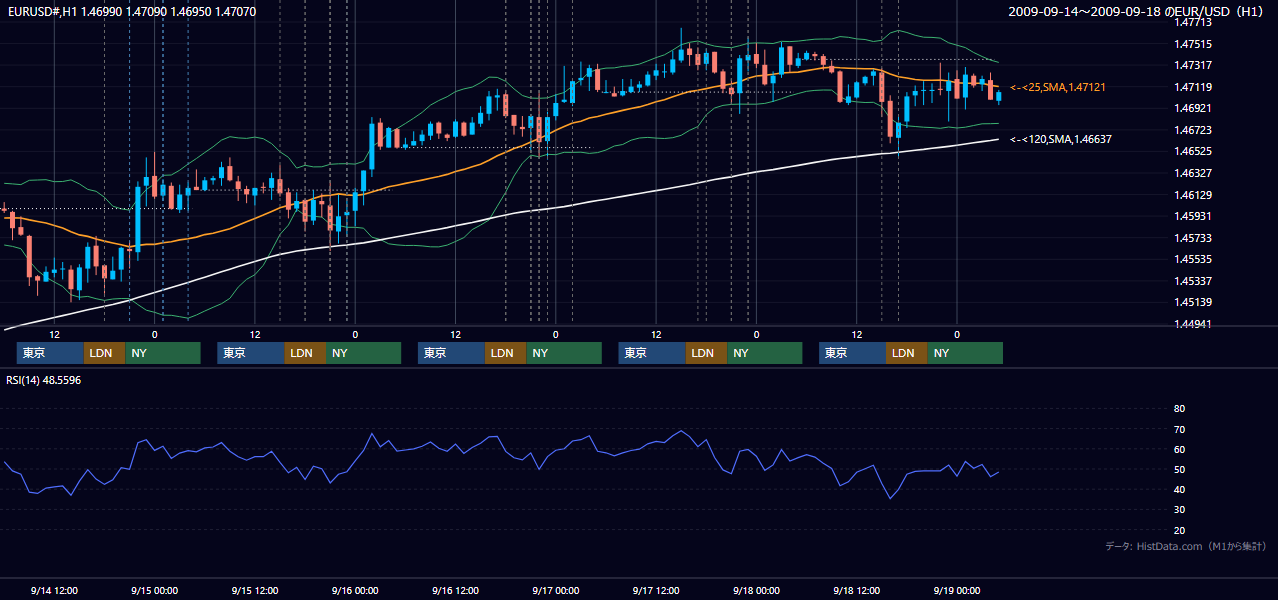Click price axis label 1.45535
Screen dimensions: 1278x600
point(1193,259)
